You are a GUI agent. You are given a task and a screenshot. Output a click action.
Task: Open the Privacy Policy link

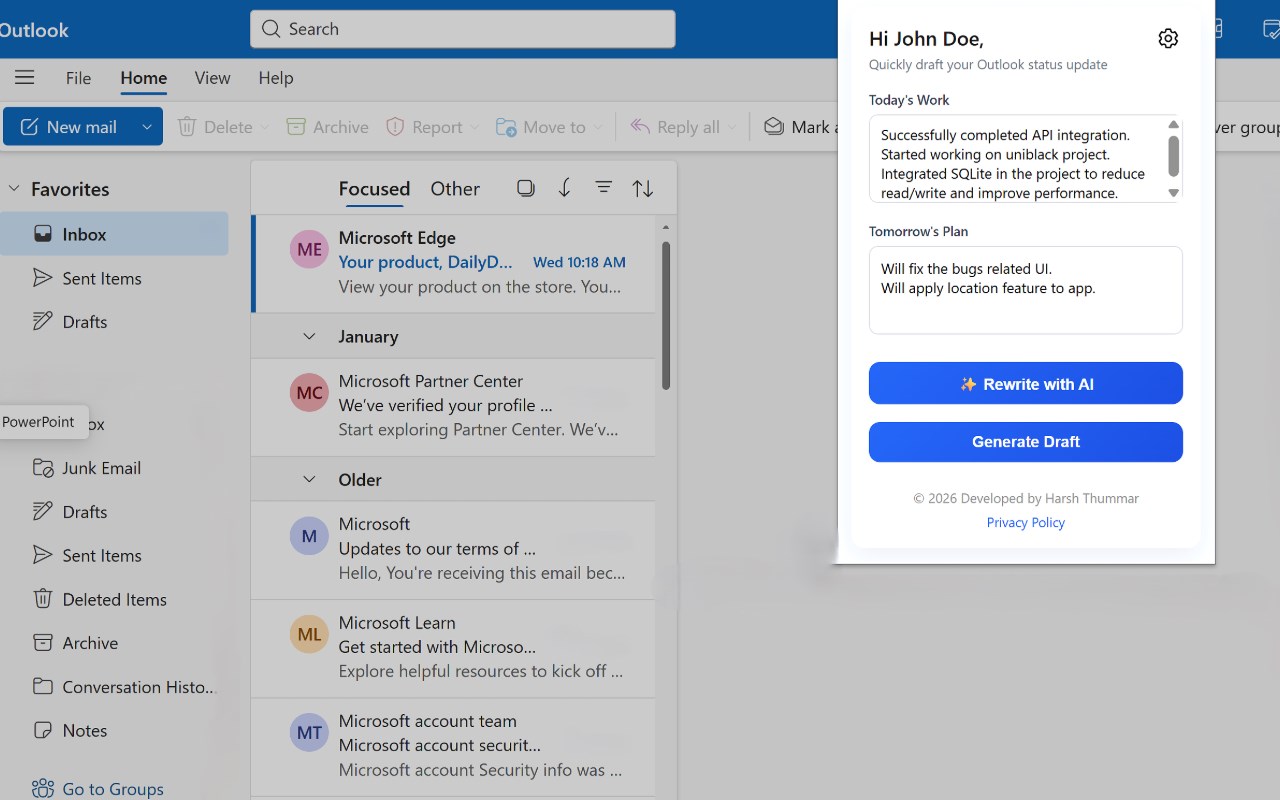[x=1026, y=522]
